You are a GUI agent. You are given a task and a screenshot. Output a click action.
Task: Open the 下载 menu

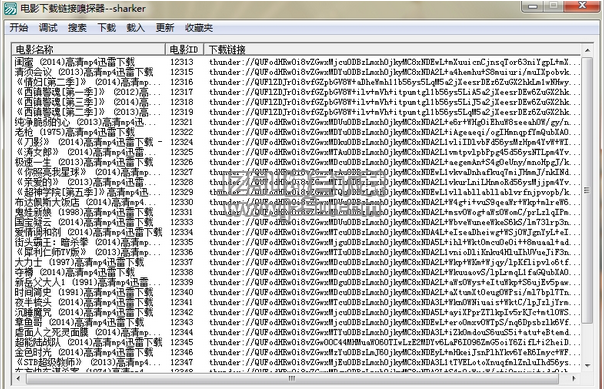107,28
